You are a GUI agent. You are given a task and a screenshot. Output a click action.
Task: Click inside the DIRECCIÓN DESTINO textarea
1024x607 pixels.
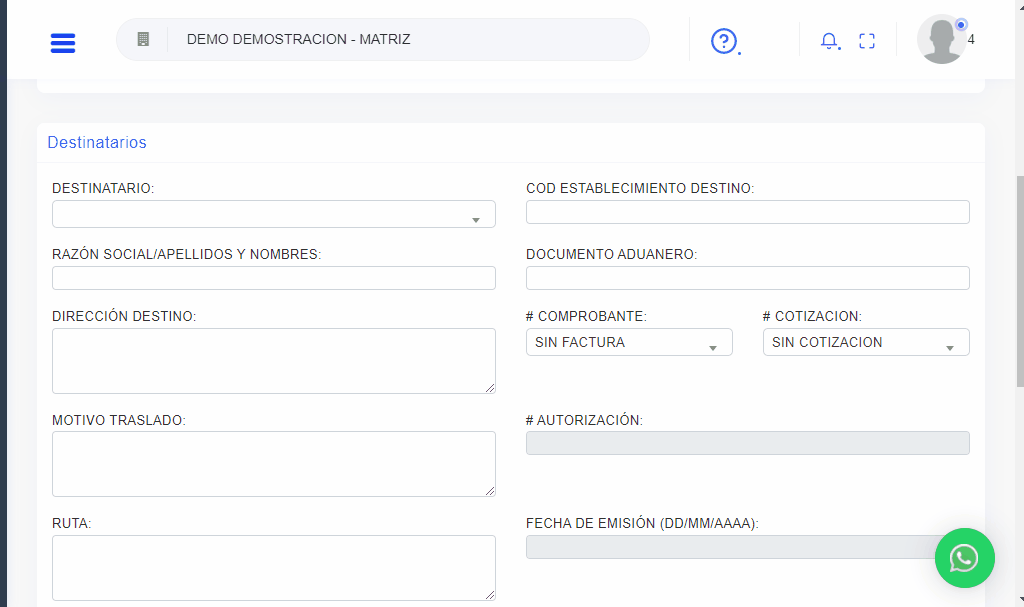(x=273, y=360)
